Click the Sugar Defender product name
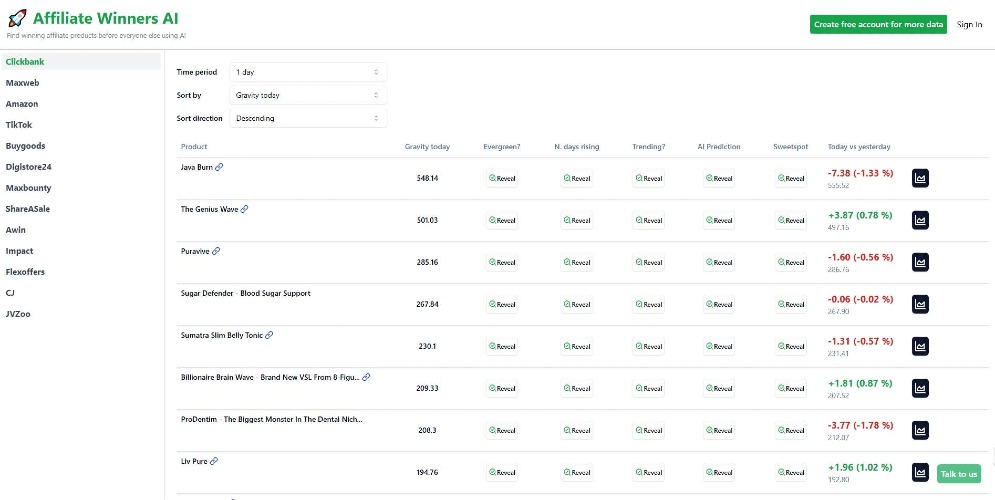The width and height of the screenshot is (995, 500). click(246, 293)
